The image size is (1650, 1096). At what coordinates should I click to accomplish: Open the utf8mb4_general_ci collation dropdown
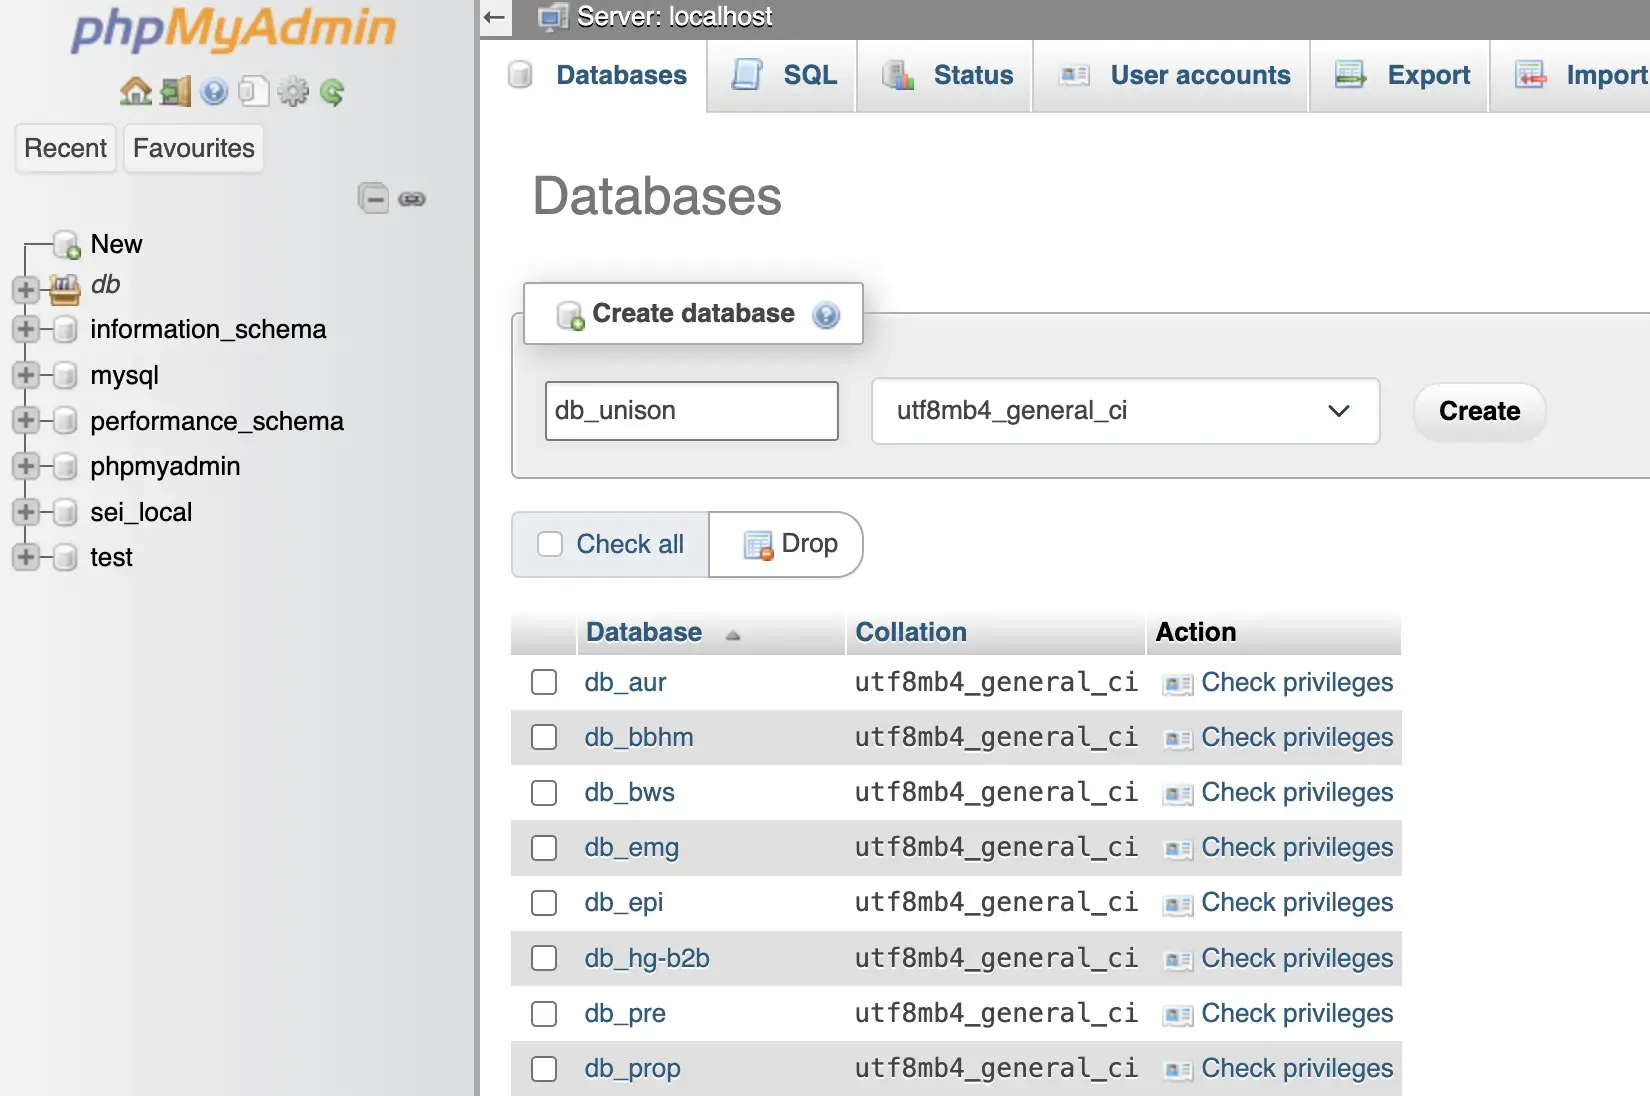(x=1125, y=411)
